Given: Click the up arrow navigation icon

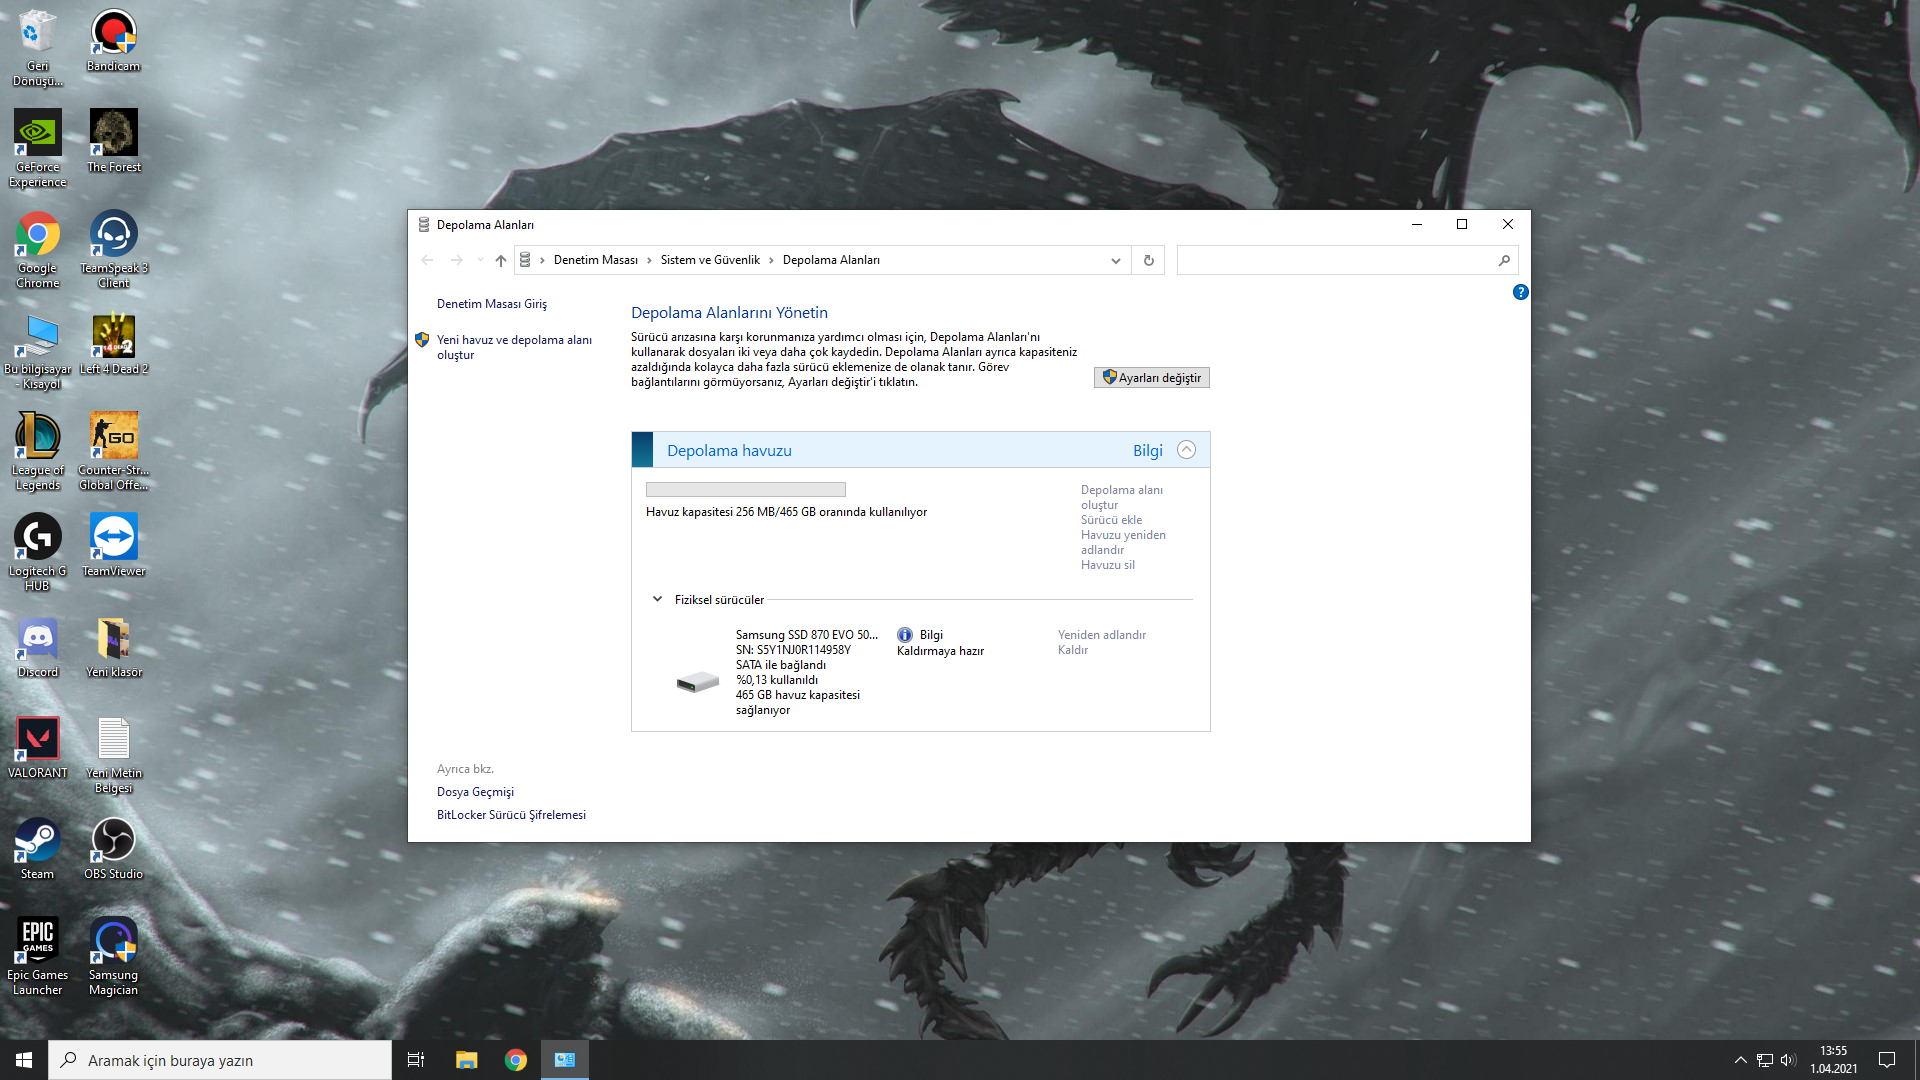Looking at the screenshot, I should pyautogui.click(x=501, y=260).
